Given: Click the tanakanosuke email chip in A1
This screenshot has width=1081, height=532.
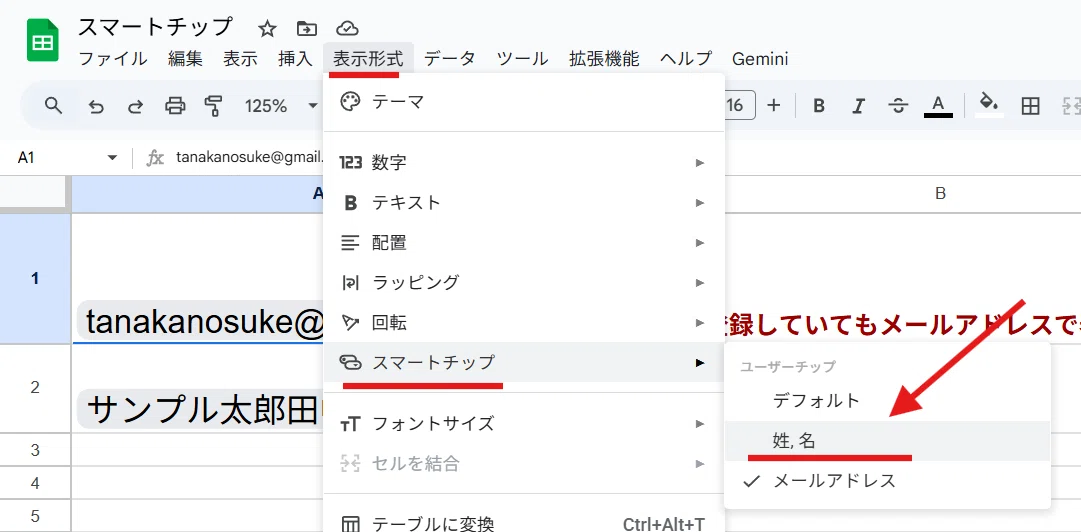Looking at the screenshot, I should [200, 322].
